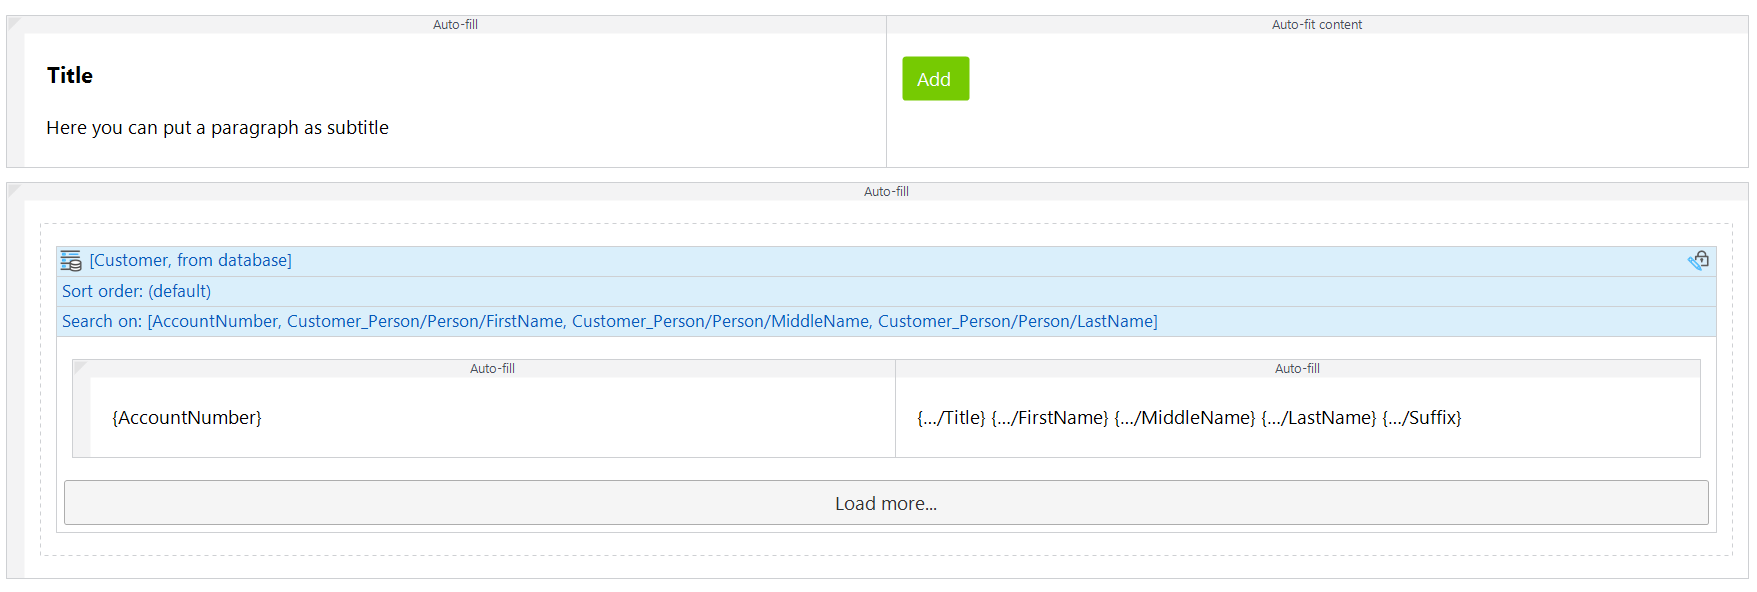1757x592 pixels.
Task: Select the [Customer, from database] data source
Action: click(x=191, y=260)
